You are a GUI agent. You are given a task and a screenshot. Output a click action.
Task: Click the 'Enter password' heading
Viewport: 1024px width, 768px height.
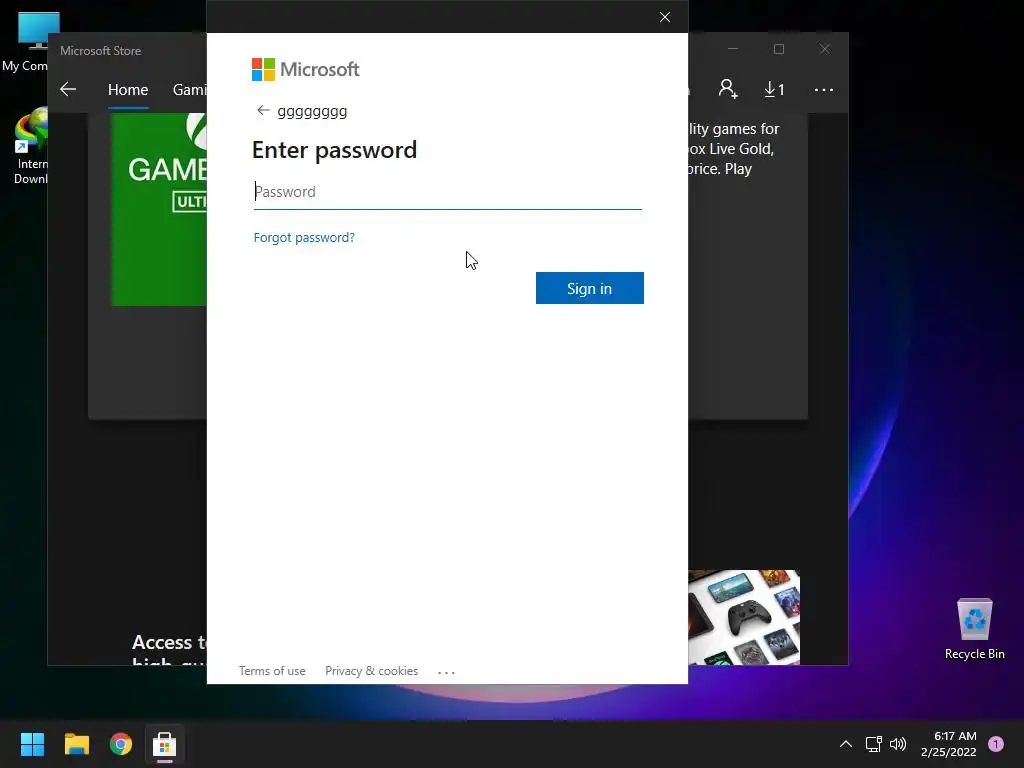click(x=334, y=150)
